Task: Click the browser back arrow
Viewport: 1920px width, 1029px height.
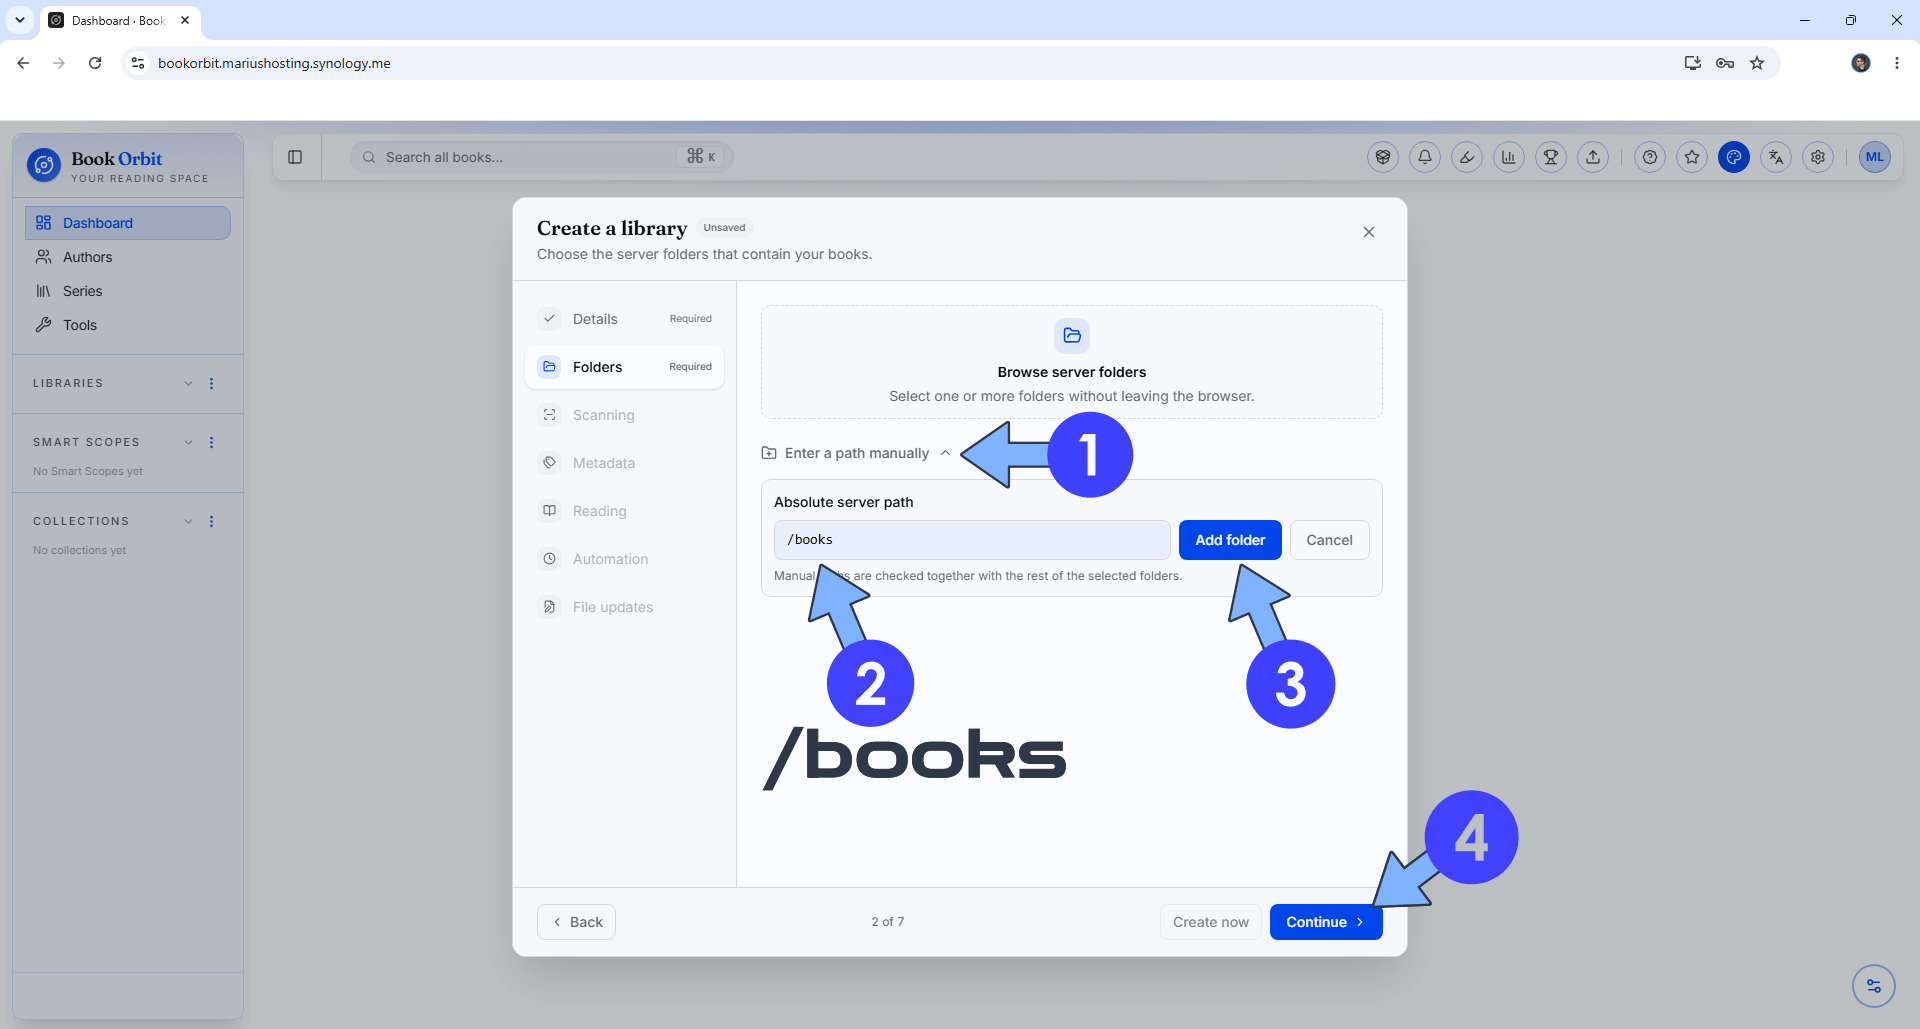Action: 23,63
